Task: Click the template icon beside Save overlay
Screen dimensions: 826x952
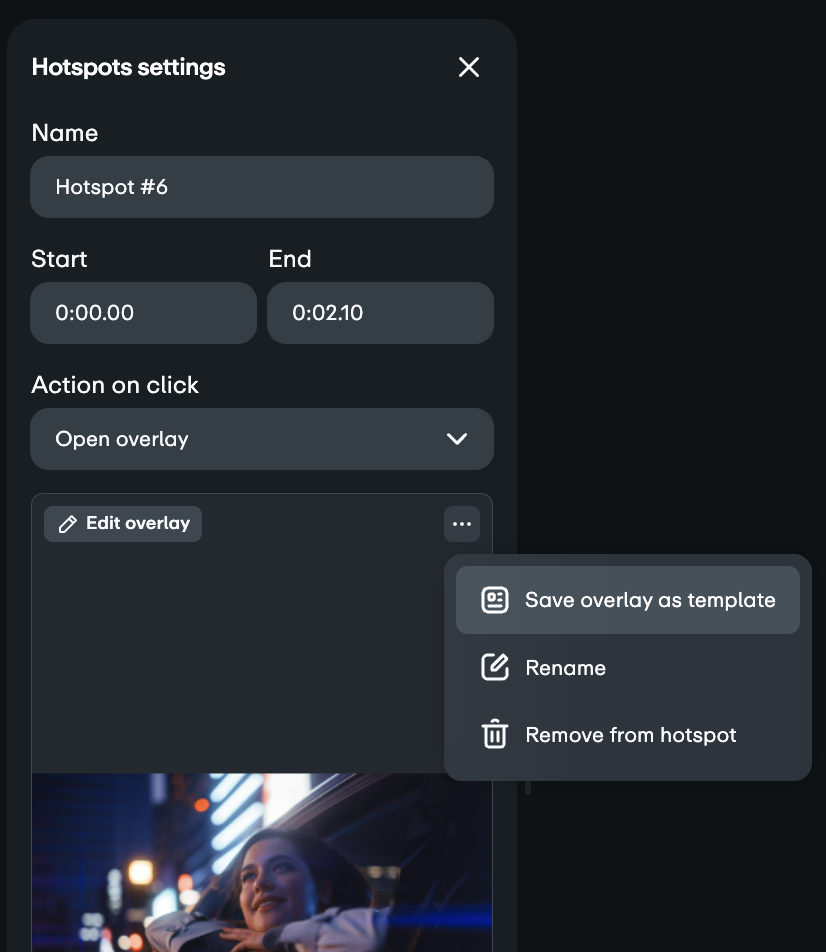Action: (495, 600)
